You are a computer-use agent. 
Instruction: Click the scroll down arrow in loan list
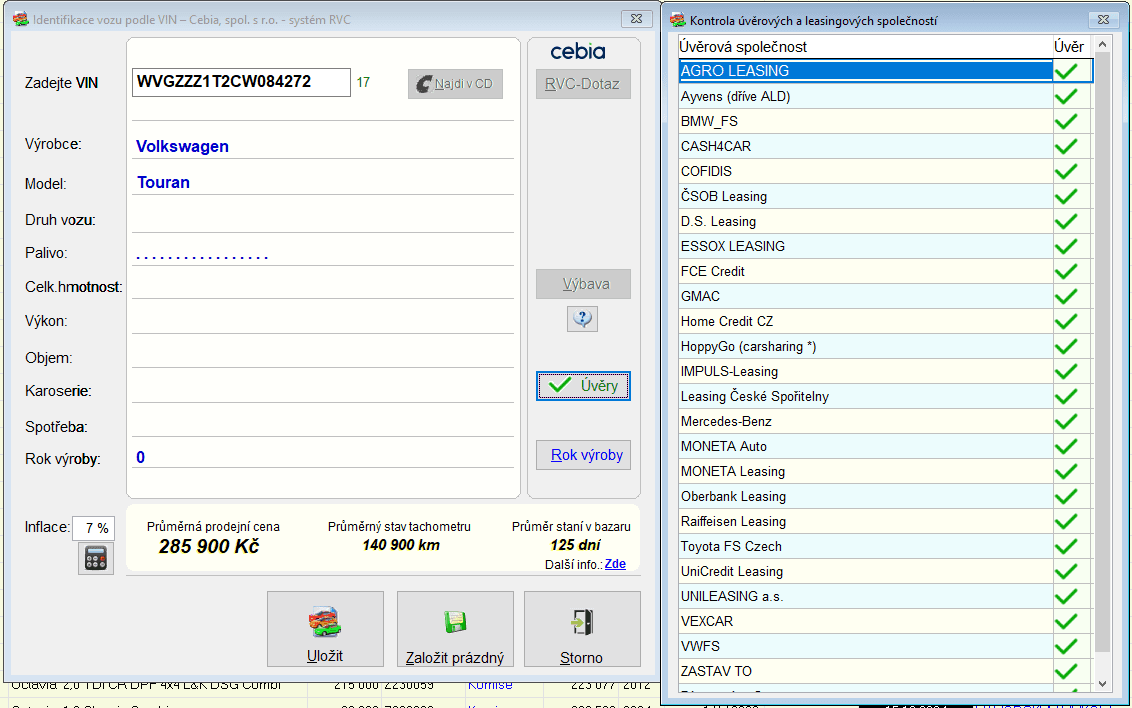[1102, 683]
